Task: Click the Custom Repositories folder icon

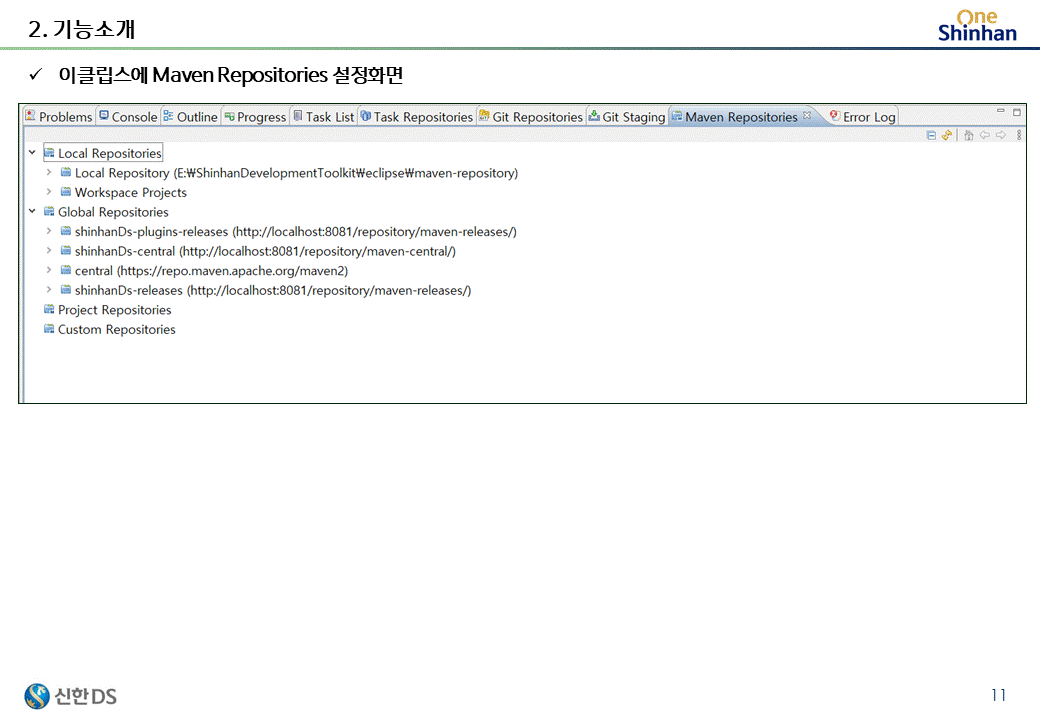Action: coord(49,329)
